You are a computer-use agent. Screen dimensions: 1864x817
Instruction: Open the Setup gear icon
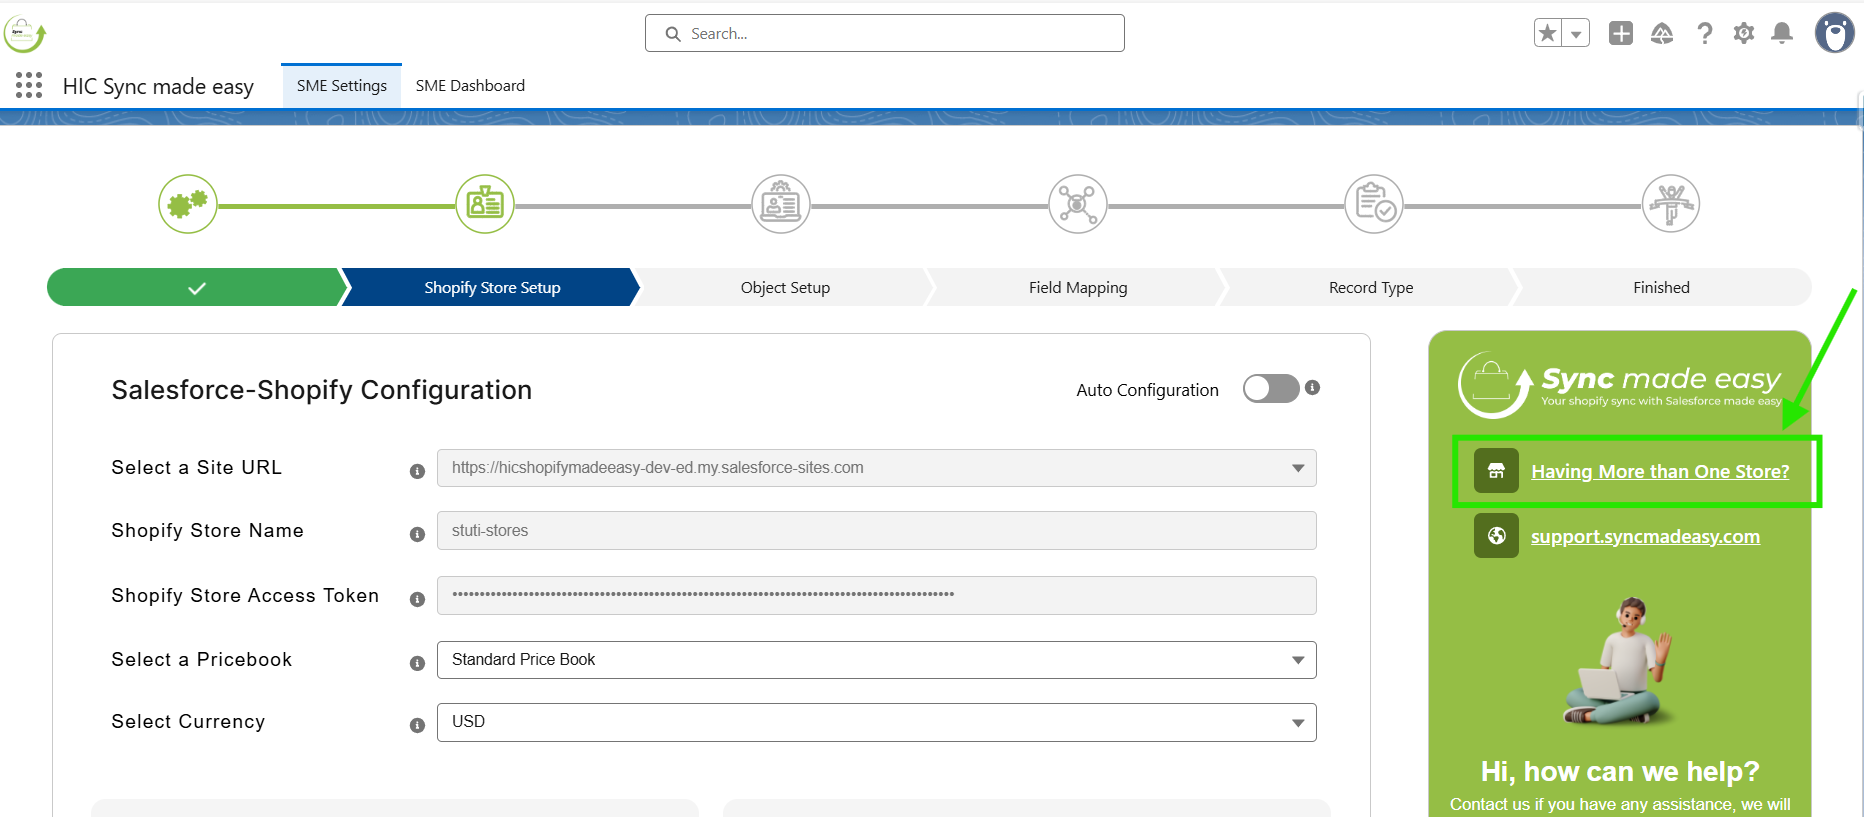[1743, 33]
